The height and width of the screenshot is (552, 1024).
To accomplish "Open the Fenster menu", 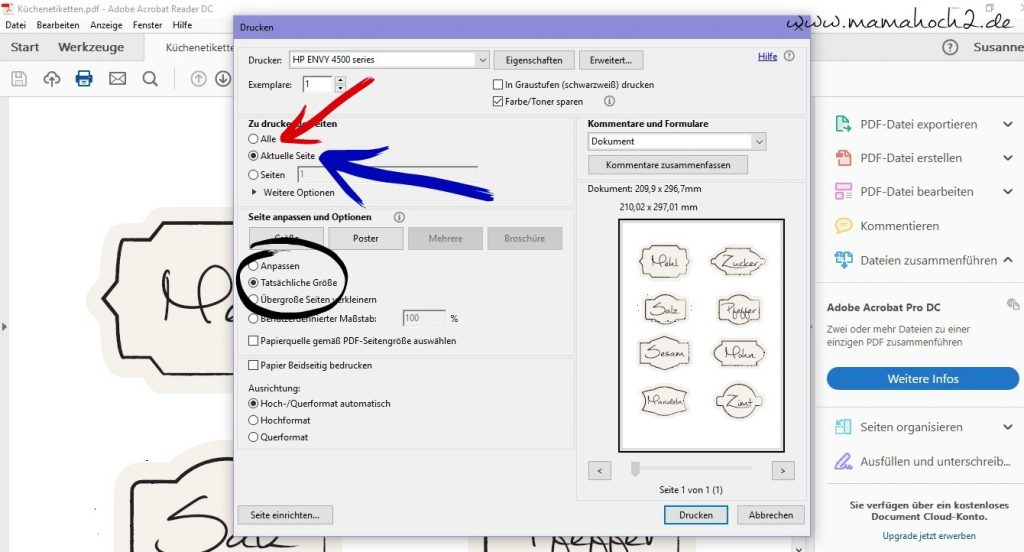I will [x=148, y=25].
